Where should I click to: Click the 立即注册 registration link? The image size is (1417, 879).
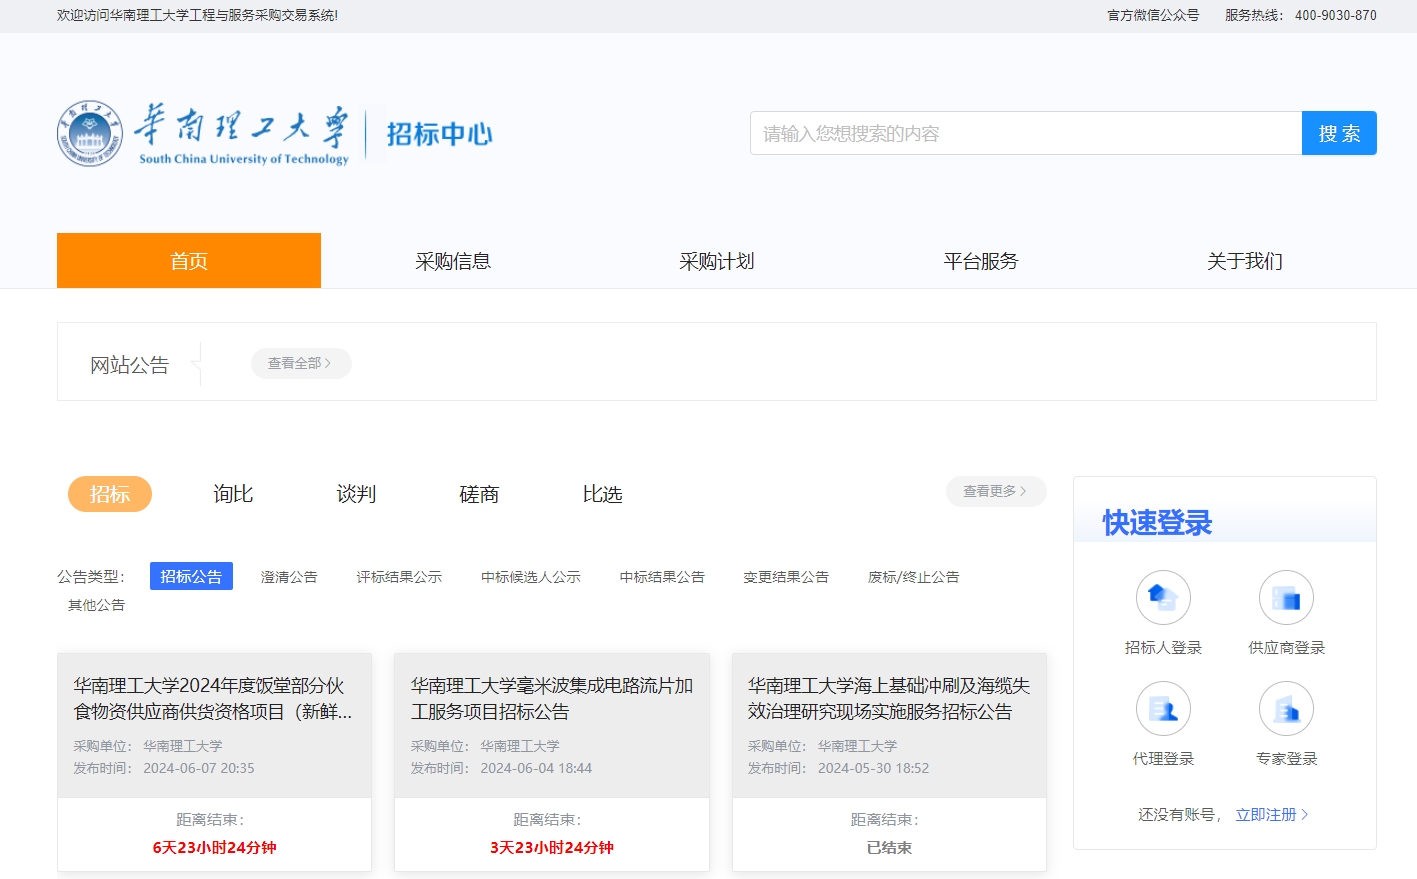tap(1266, 815)
